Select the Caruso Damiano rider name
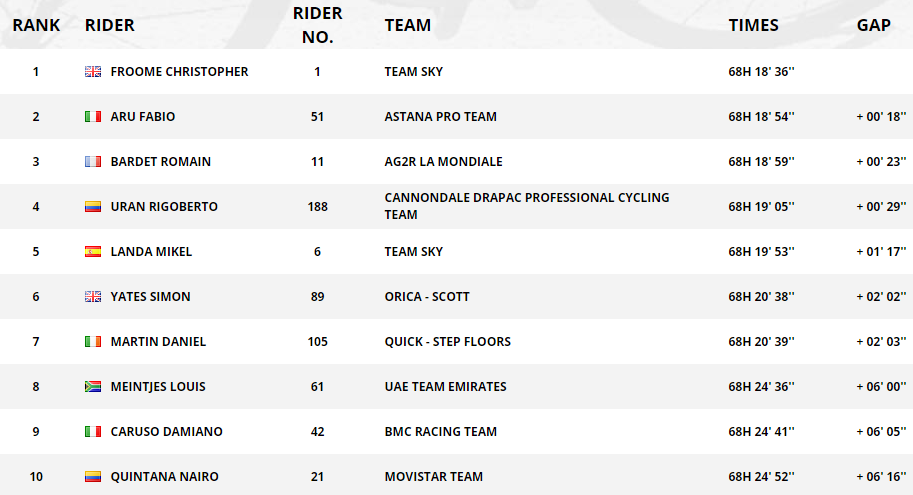913x495 pixels. (x=166, y=432)
